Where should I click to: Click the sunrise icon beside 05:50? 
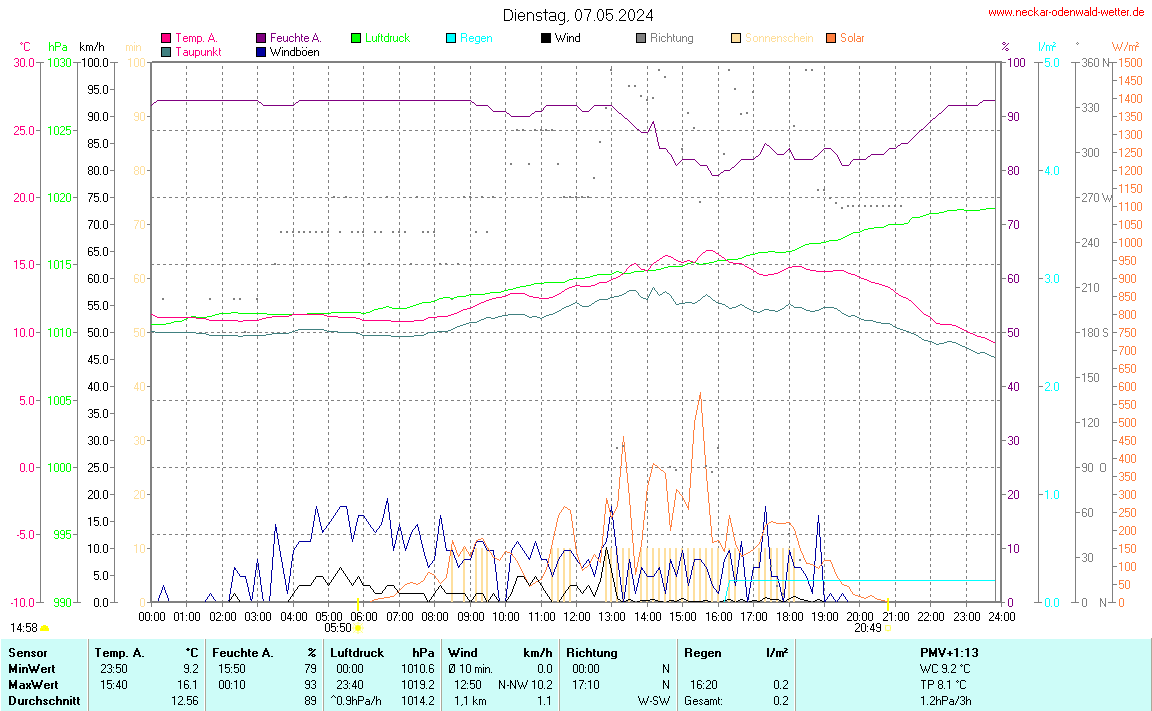pyautogui.click(x=359, y=628)
